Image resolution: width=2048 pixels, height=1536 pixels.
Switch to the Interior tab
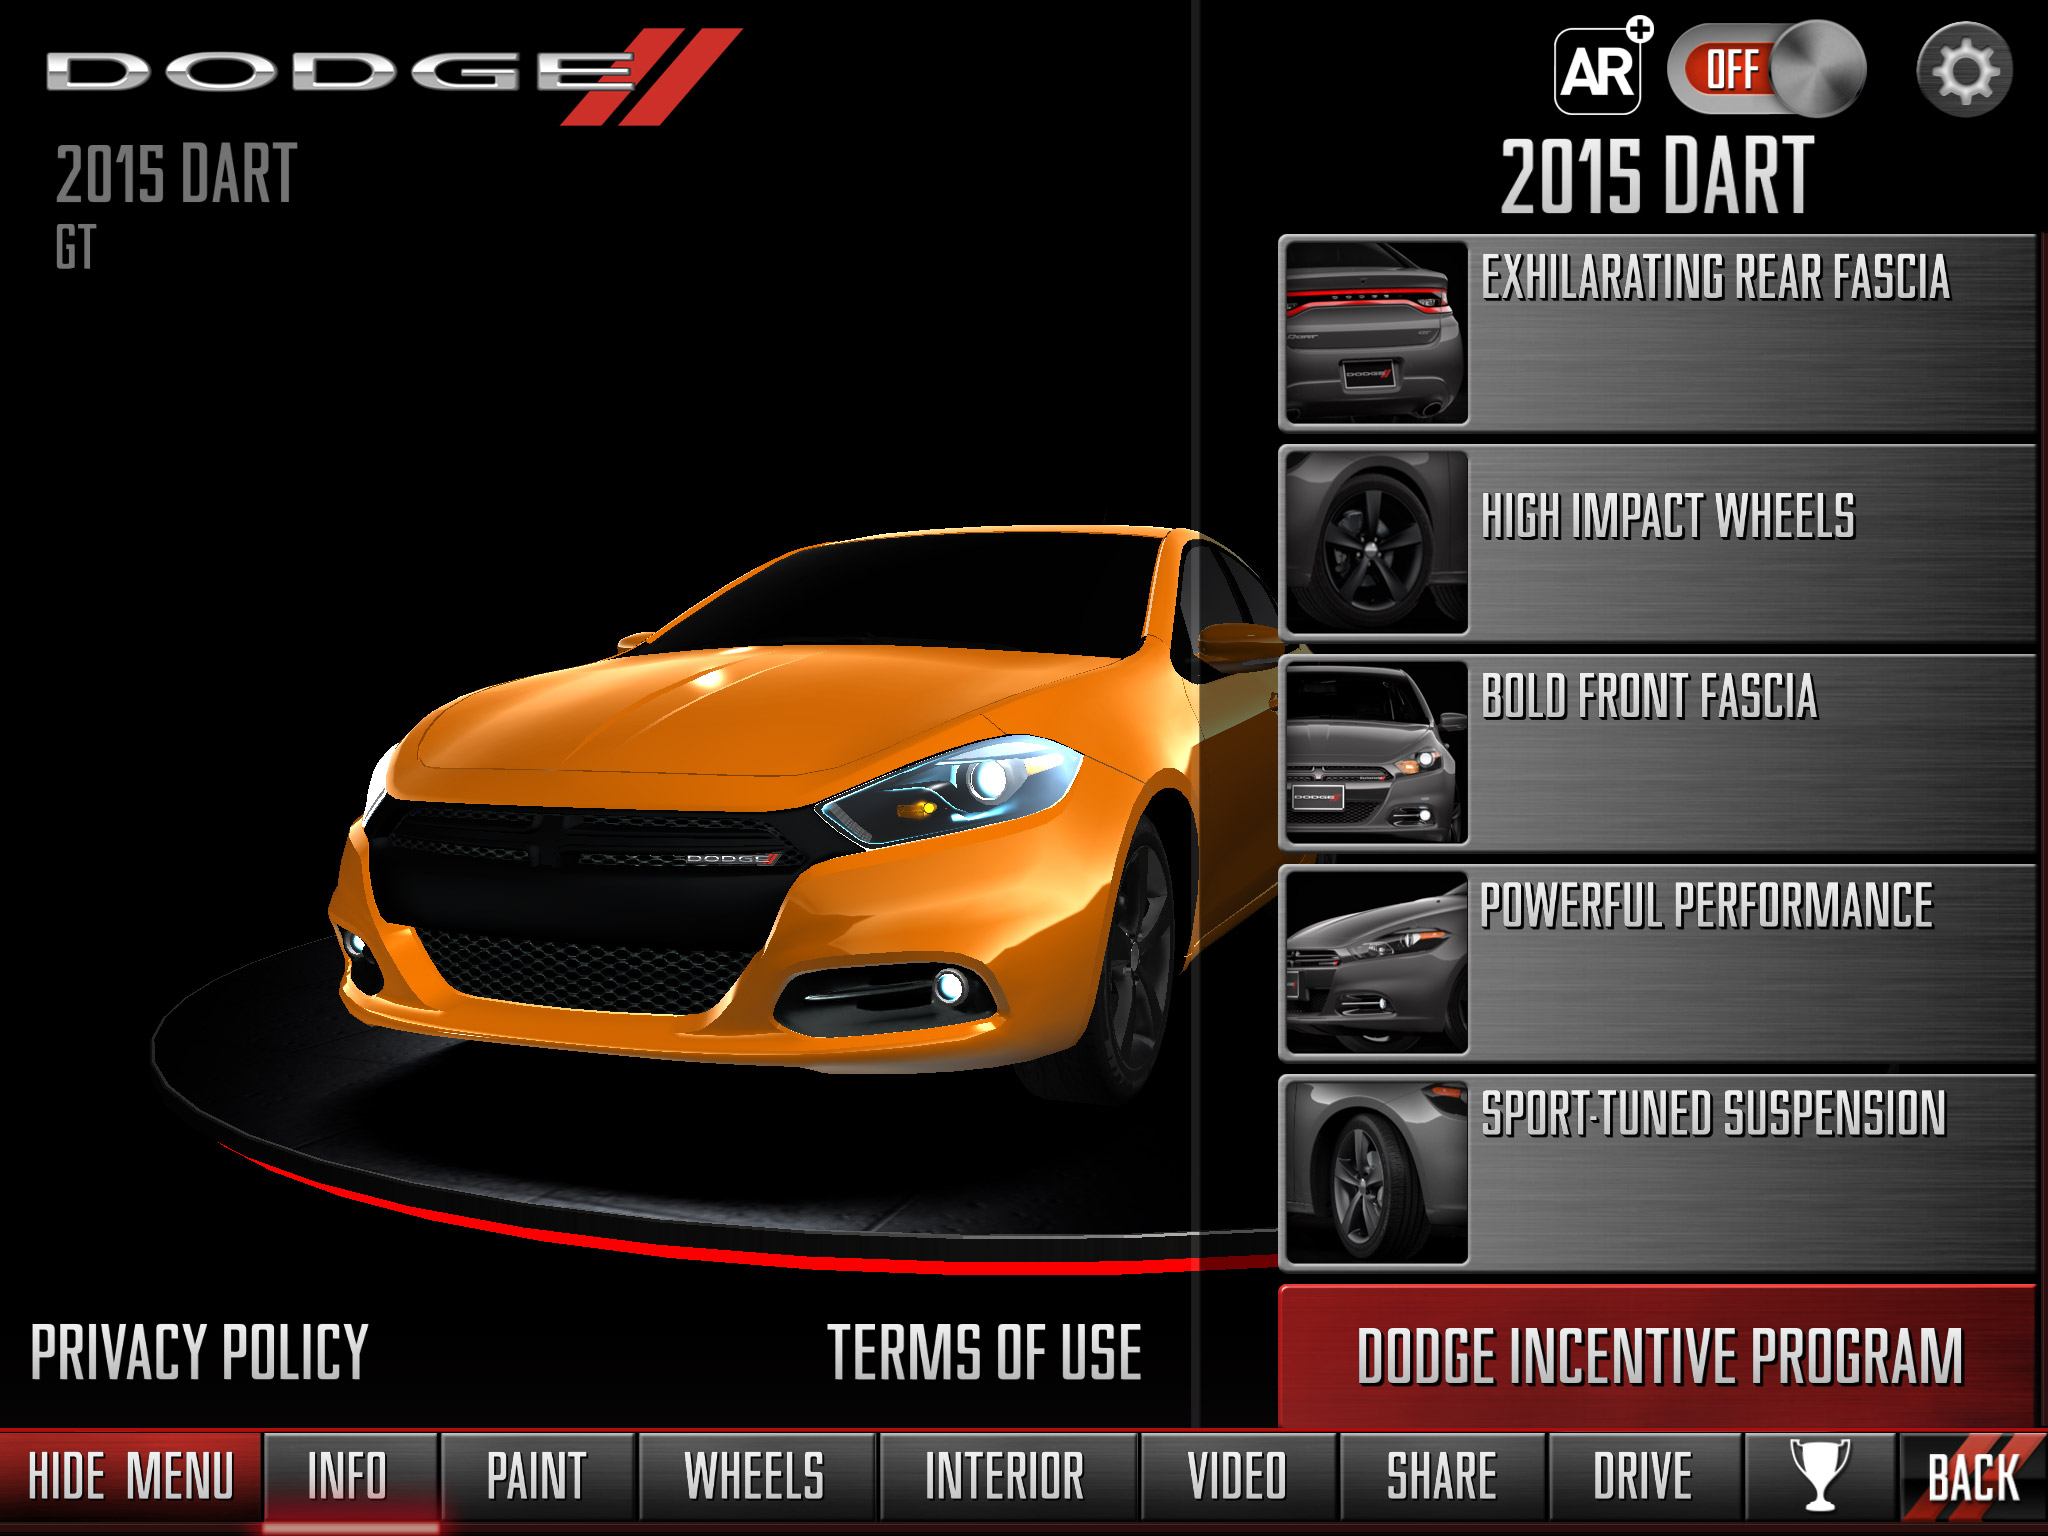[1007, 1476]
